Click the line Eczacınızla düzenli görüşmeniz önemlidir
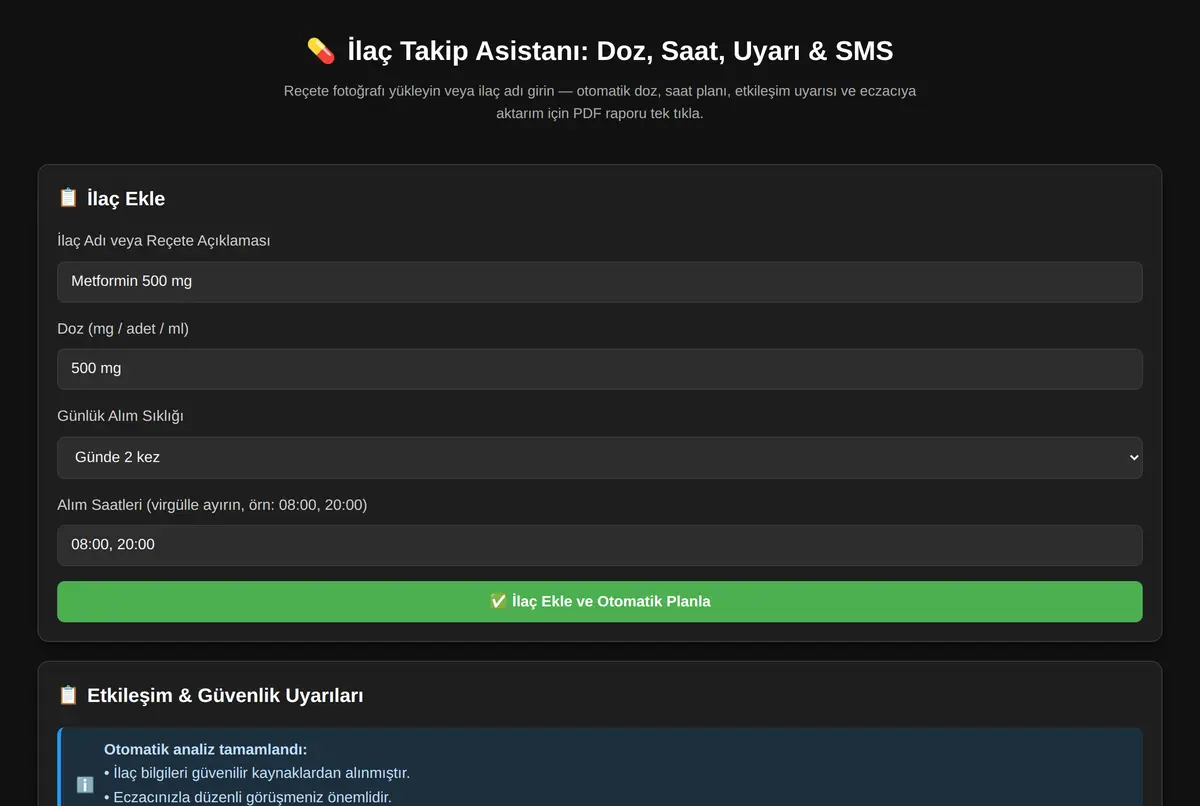The height and width of the screenshot is (806, 1200). 248,798
